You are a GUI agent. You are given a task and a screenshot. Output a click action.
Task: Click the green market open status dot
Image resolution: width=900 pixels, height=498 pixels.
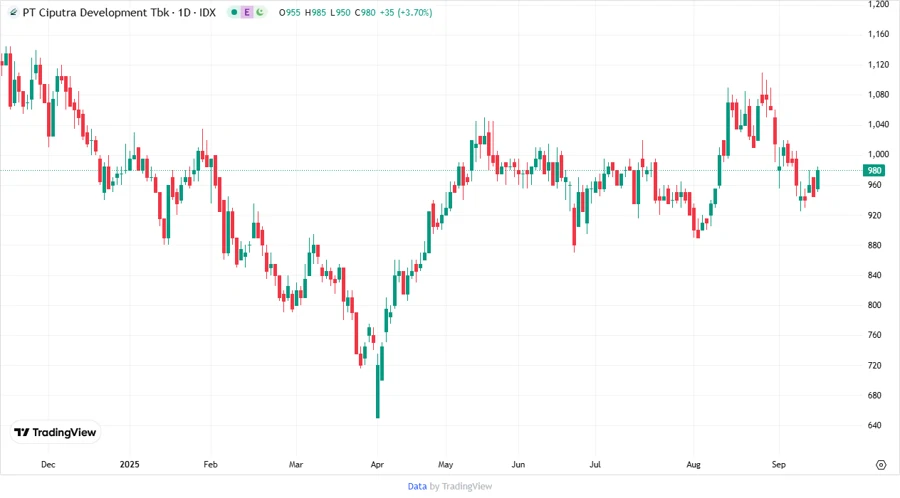pyautogui.click(x=234, y=12)
